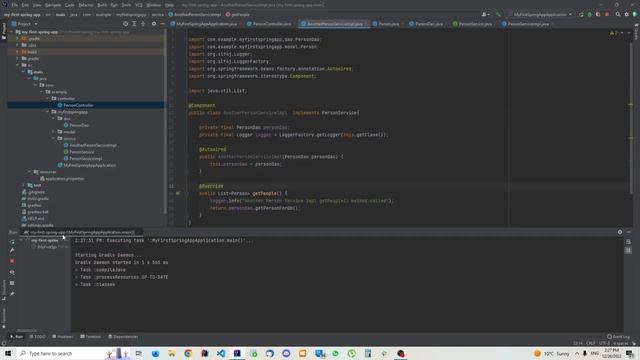The image size is (640, 360).
Task: Click the warnings indicator in editor corner
Action: [613, 33]
